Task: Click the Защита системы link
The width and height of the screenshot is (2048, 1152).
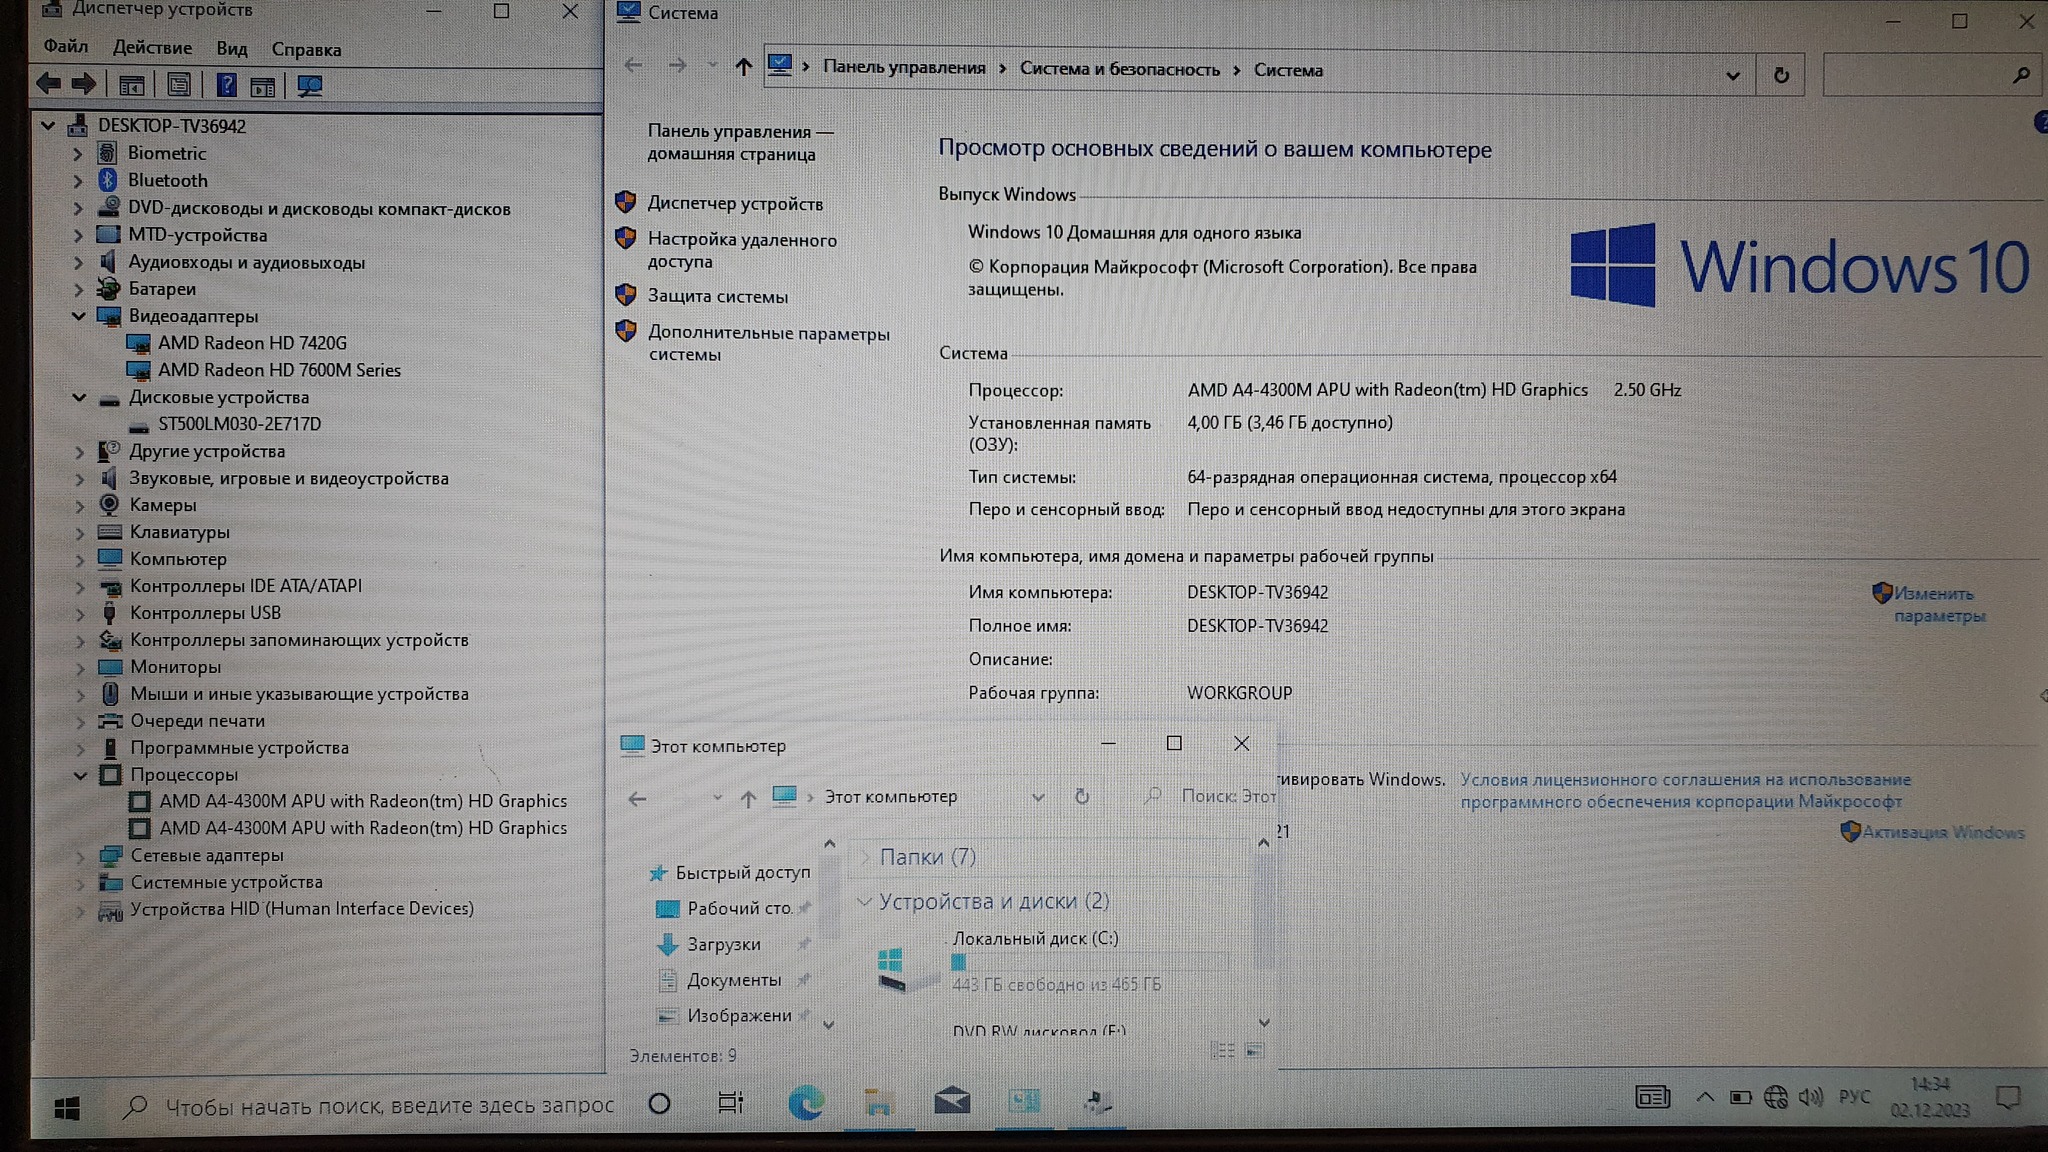Action: point(717,297)
